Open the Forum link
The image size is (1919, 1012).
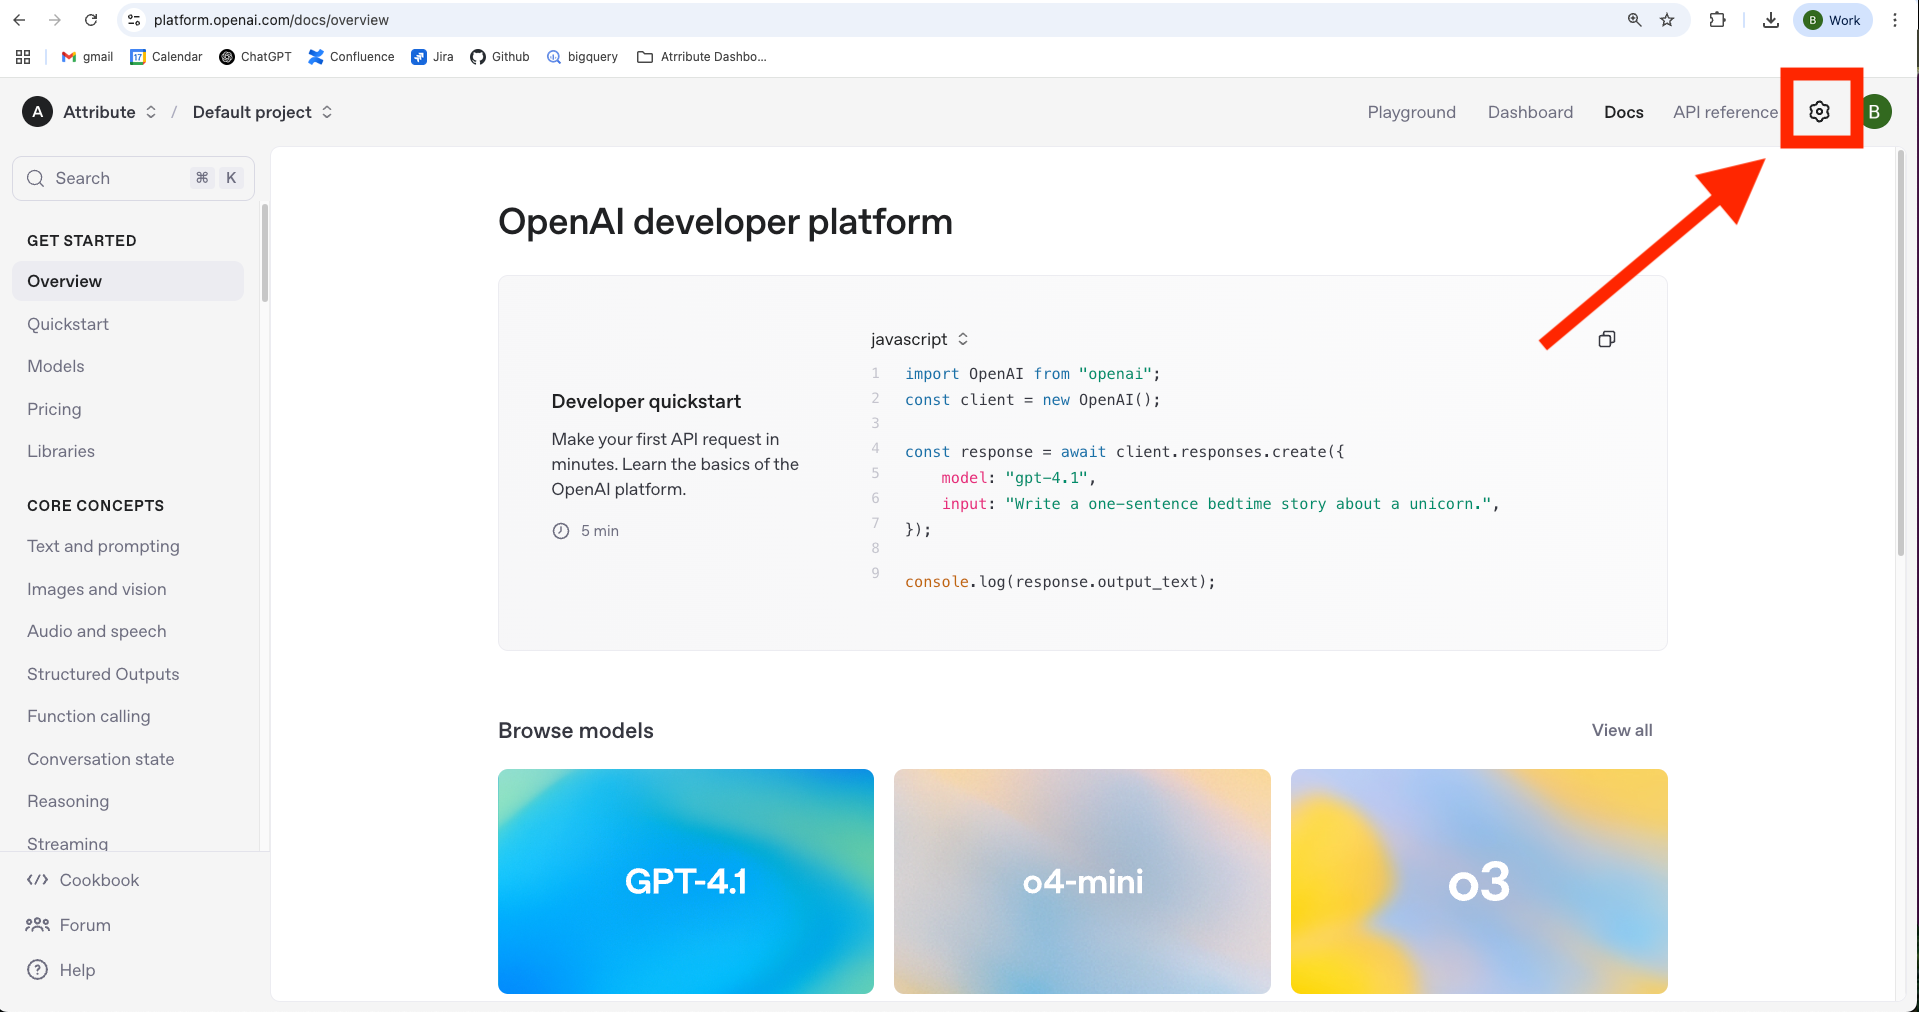tap(68, 925)
